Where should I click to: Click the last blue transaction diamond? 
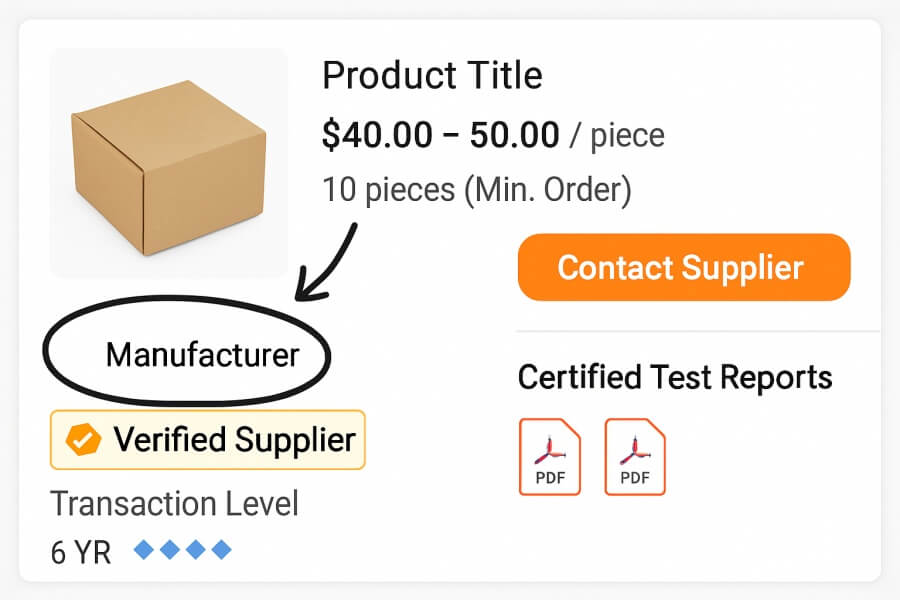(x=222, y=549)
